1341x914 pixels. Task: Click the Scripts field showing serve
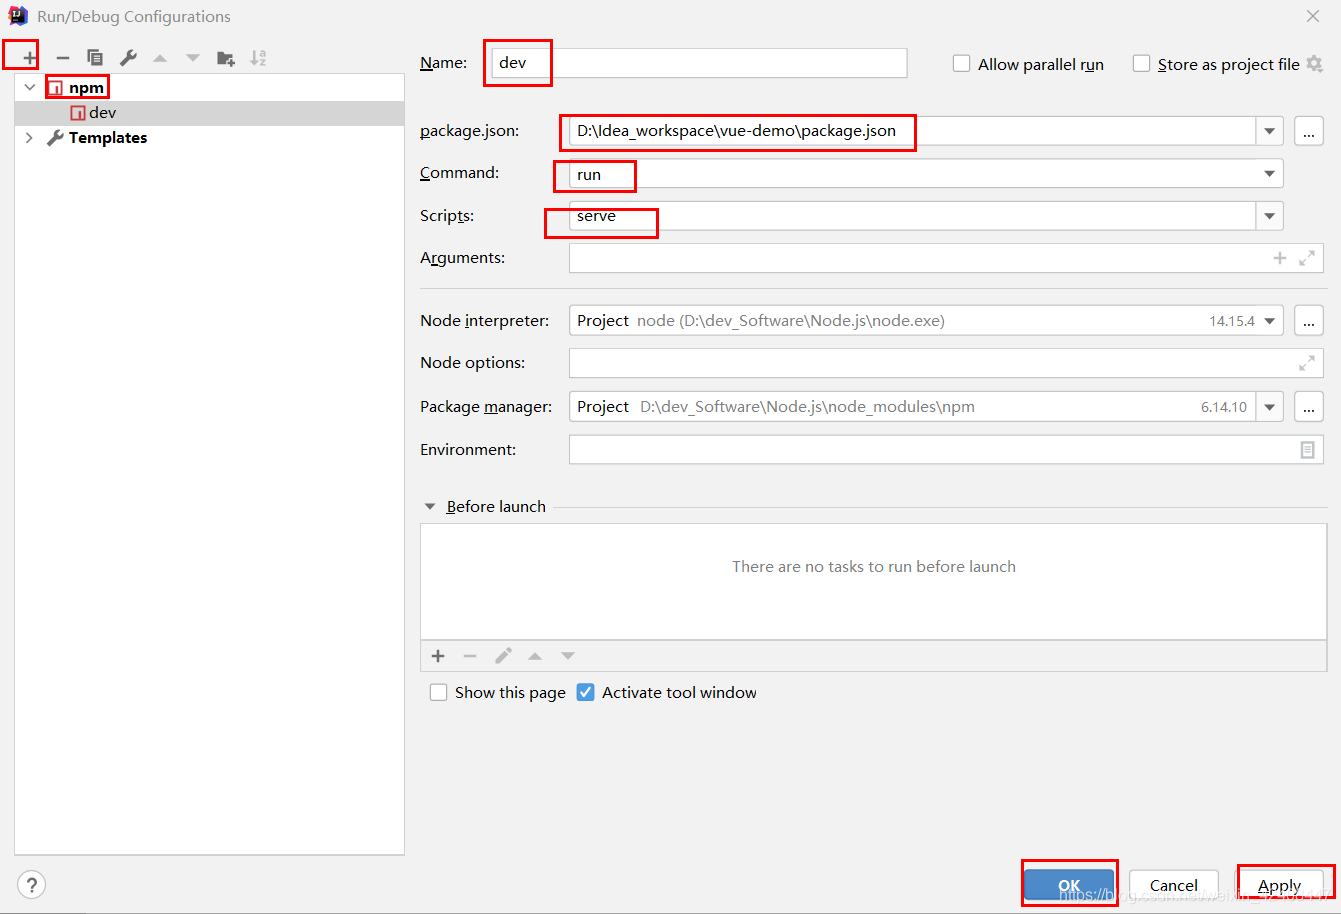tap(912, 216)
